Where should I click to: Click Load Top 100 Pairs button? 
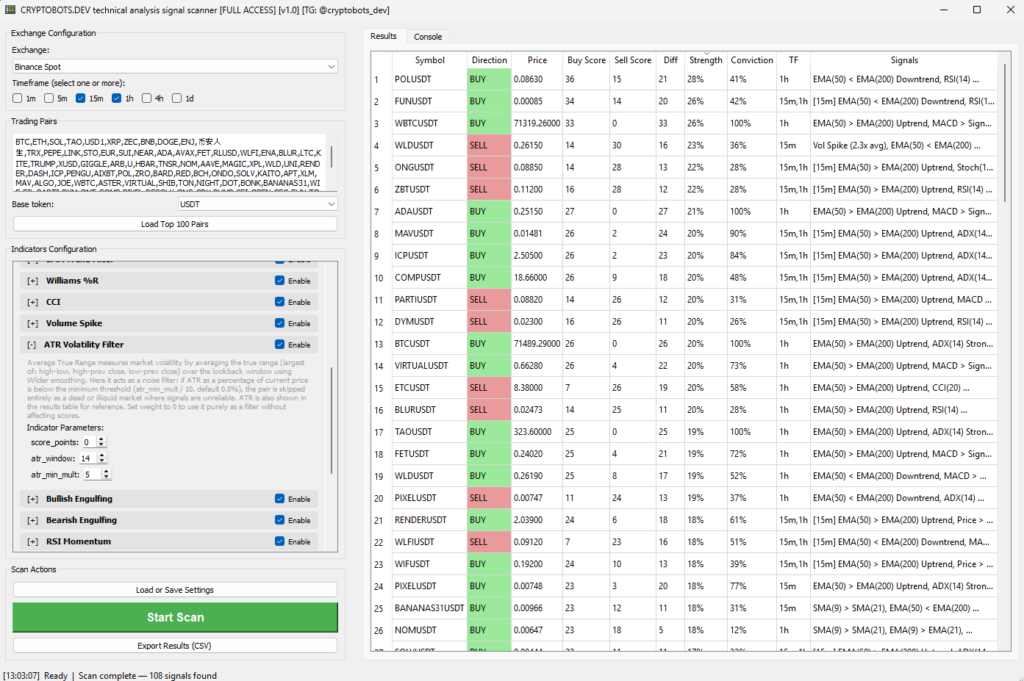[175, 224]
